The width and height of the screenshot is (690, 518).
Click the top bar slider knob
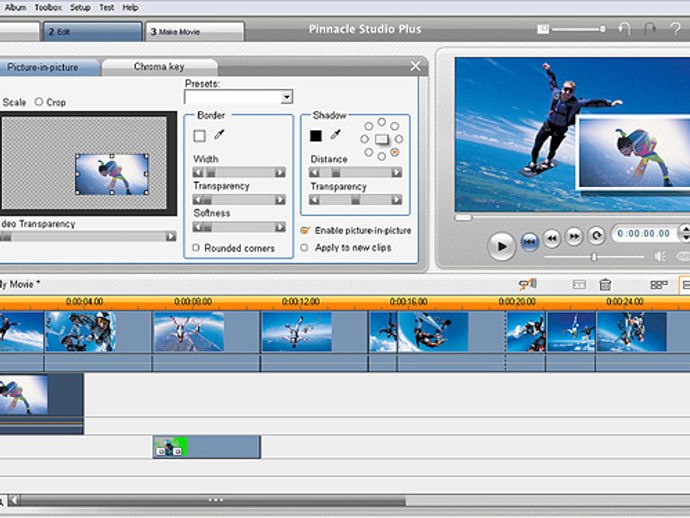tap(602, 29)
